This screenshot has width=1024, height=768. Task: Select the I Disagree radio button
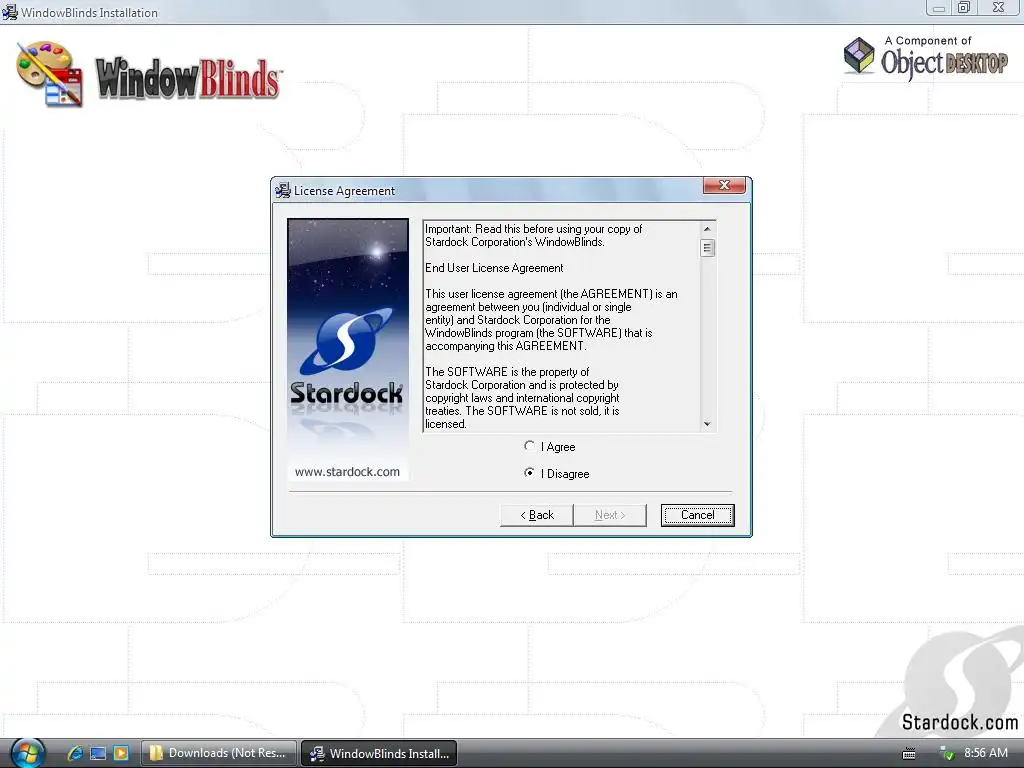click(530, 473)
